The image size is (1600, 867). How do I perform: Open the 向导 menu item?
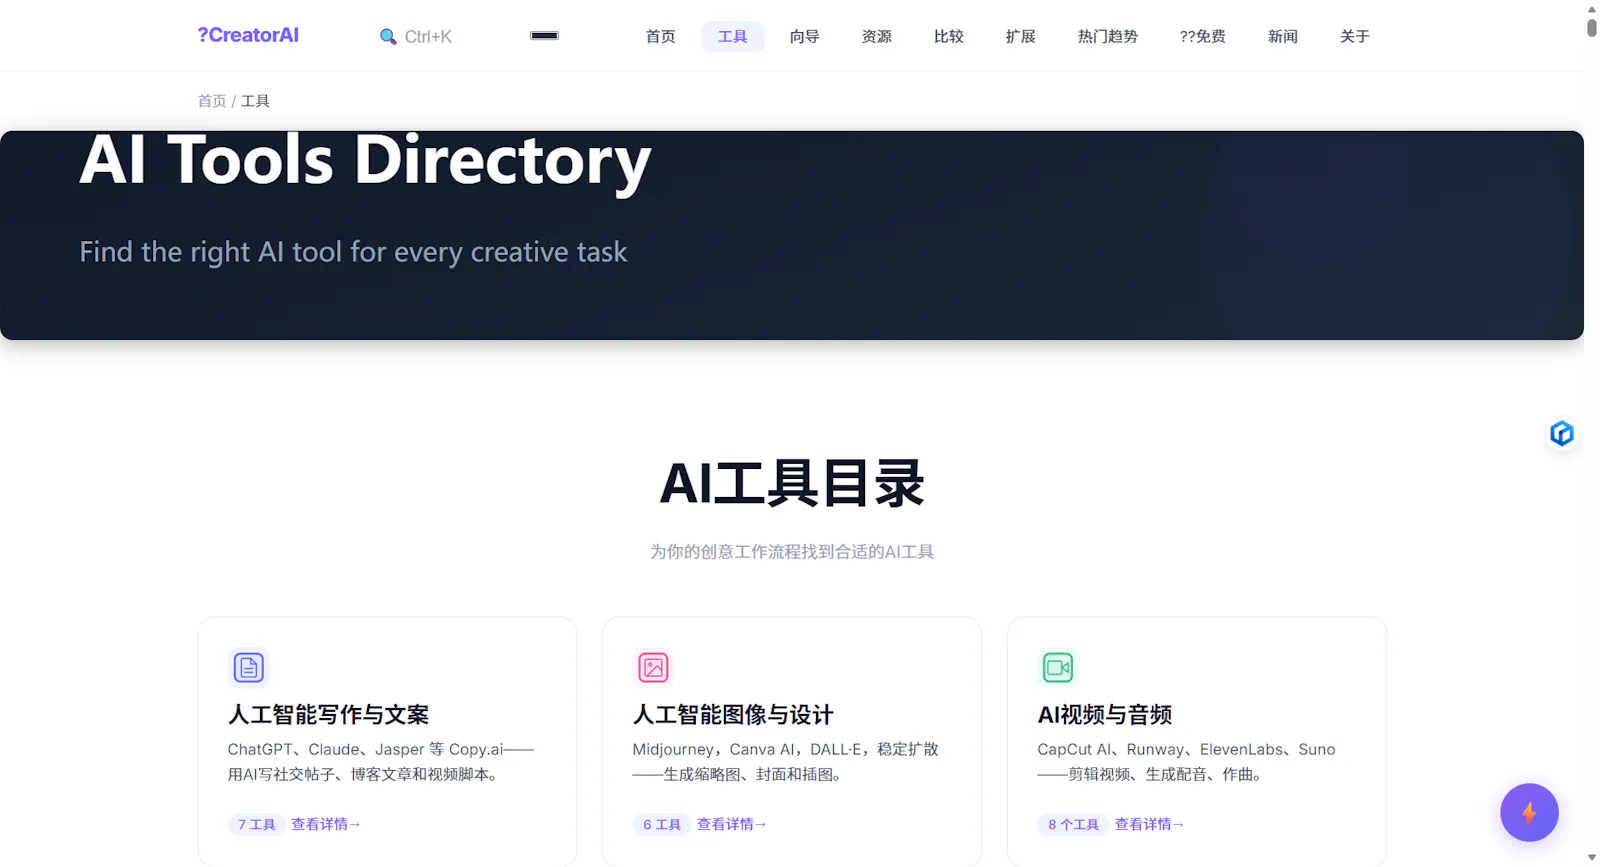pyautogui.click(x=804, y=36)
